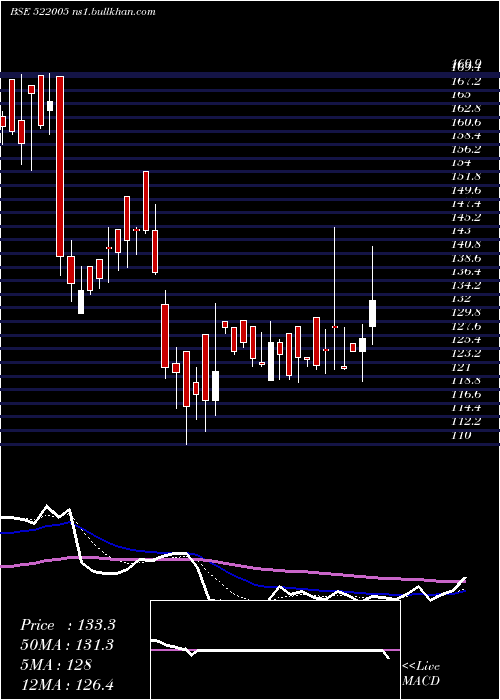Click the '12MA : 126.4' readout
The image size is (500, 700).
[69, 684]
